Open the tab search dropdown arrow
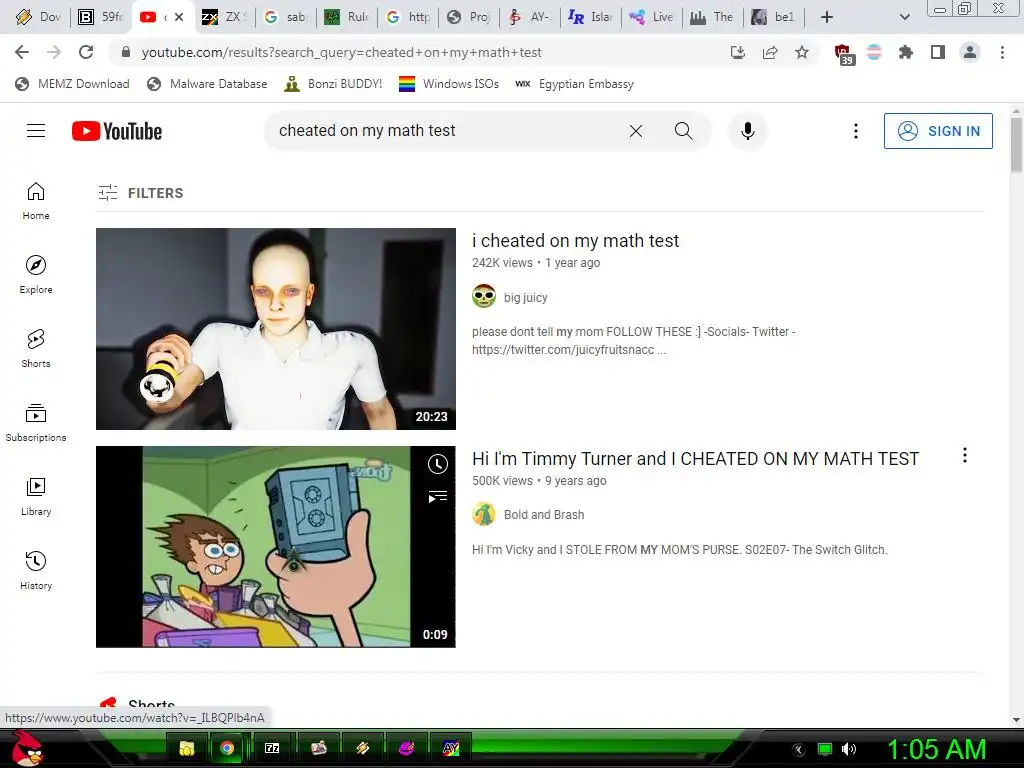This screenshot has width=1024, height=768. point(904,17)
